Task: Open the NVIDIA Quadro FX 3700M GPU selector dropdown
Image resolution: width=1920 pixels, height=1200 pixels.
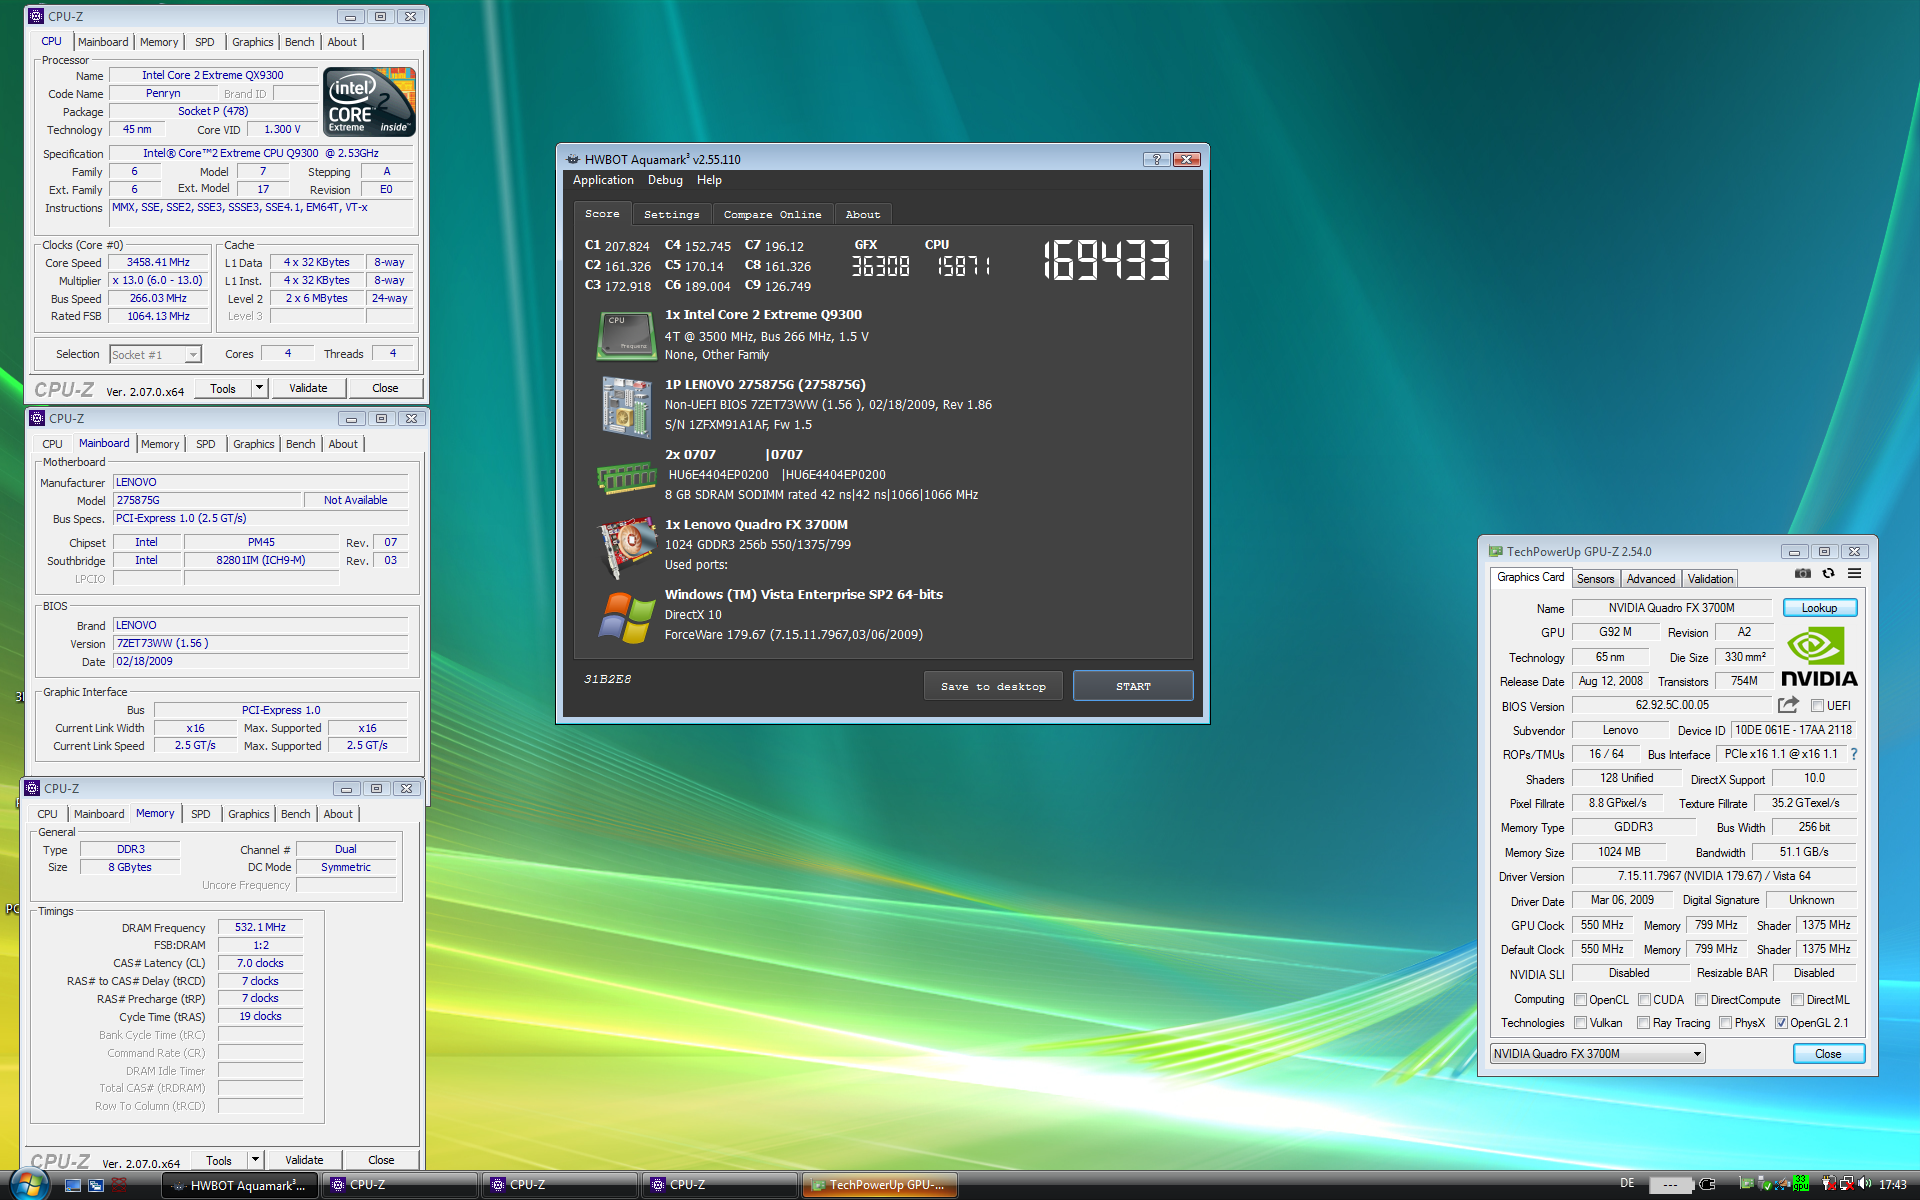Action: click(x=1597, y=1054)
